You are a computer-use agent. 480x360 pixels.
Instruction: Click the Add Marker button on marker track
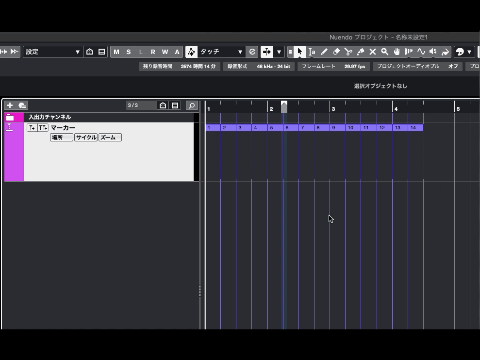pos(32,128)
